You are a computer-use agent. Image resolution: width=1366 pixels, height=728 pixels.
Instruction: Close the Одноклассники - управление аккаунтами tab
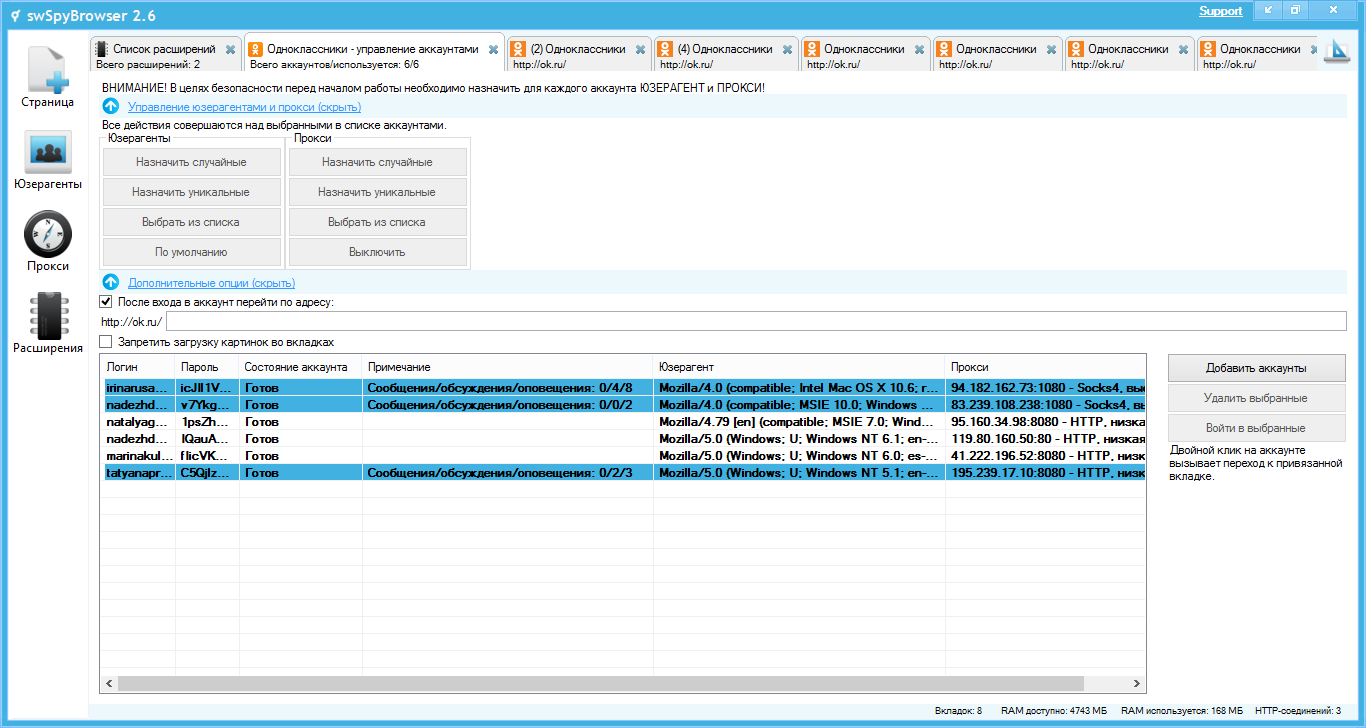pos(493,49)
